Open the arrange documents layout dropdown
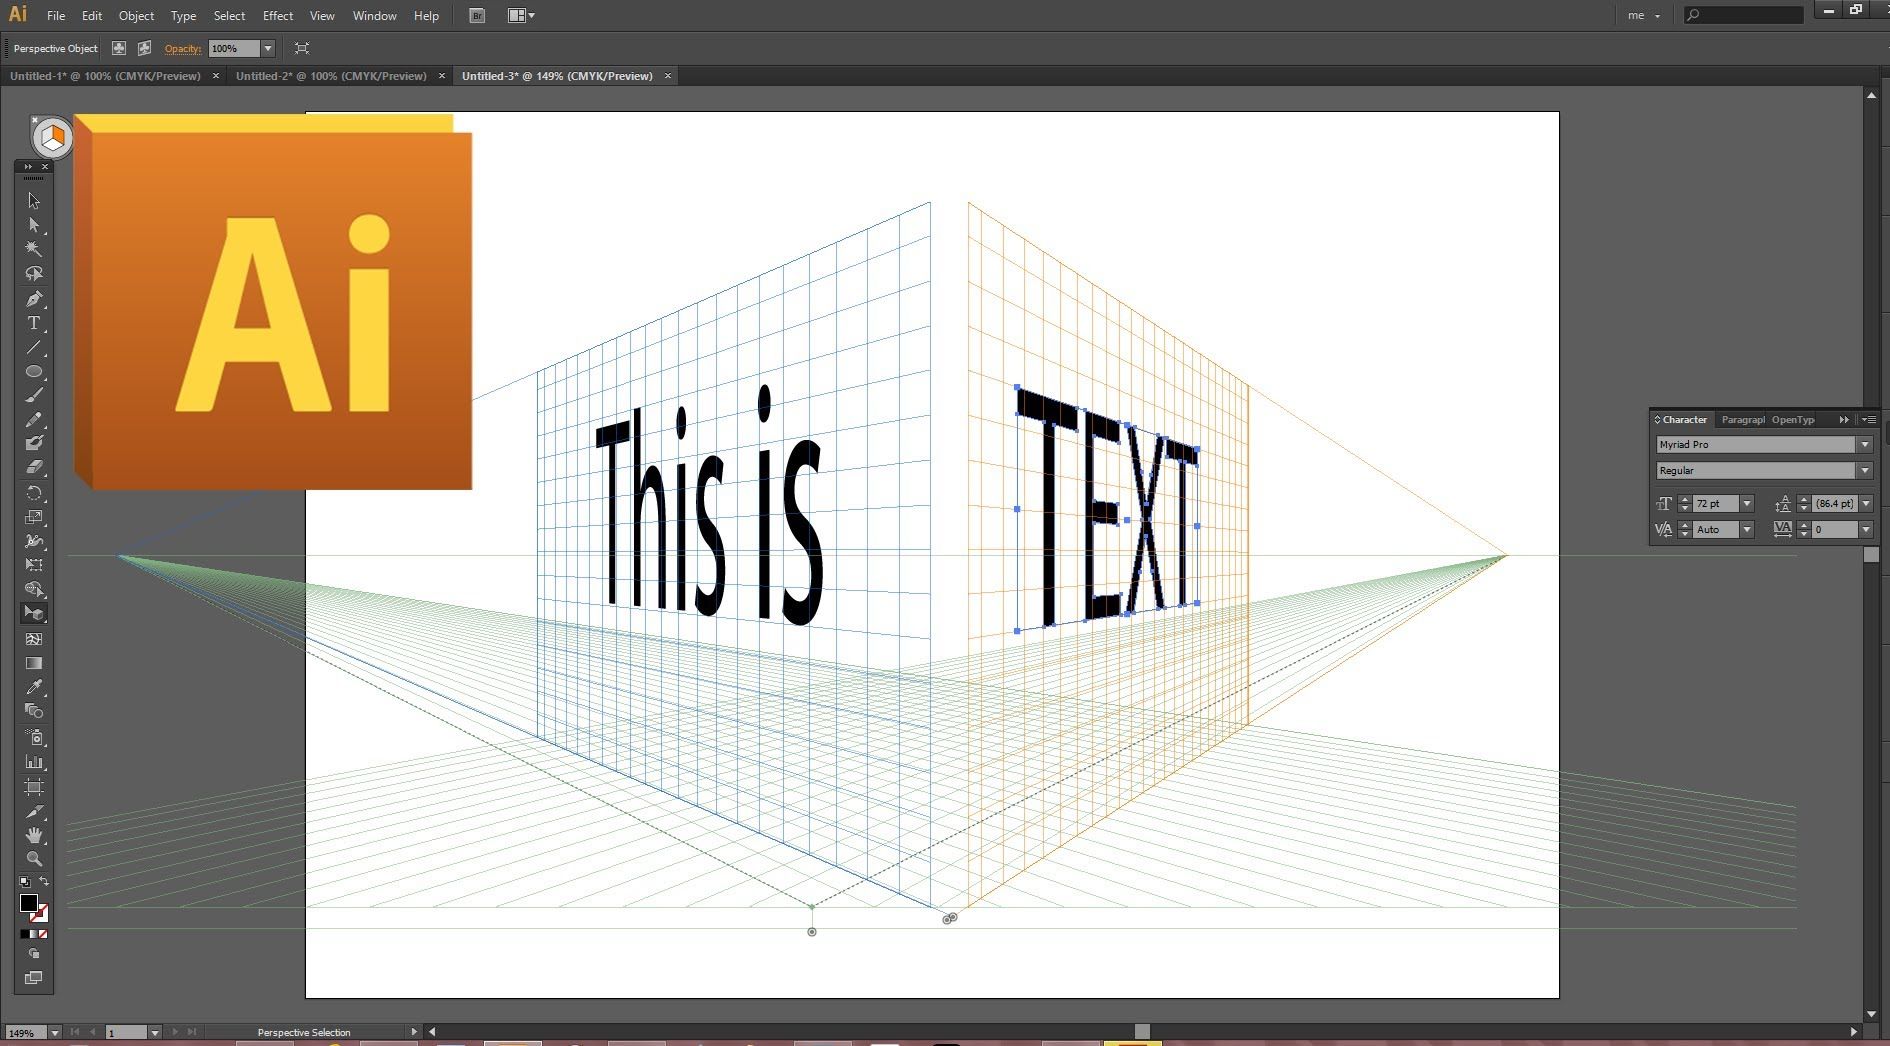The image size is (1890, 1046). (x=521, y=16)
